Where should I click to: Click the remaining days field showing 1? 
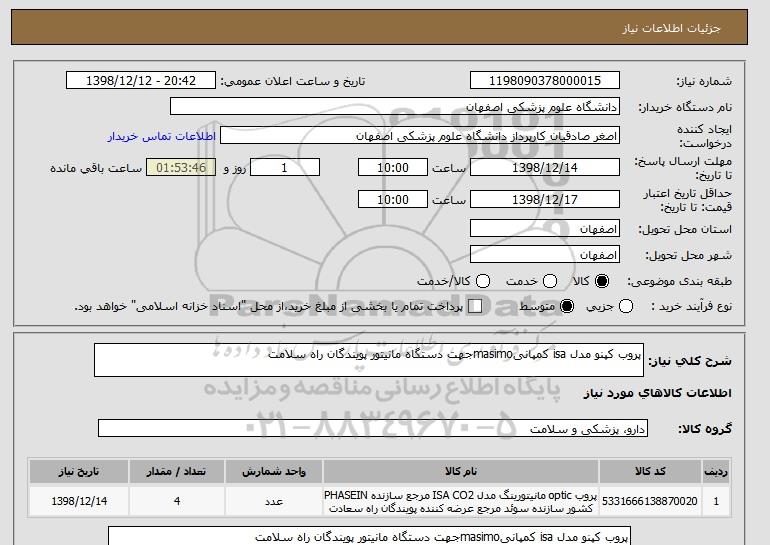(x=285, y=167)
